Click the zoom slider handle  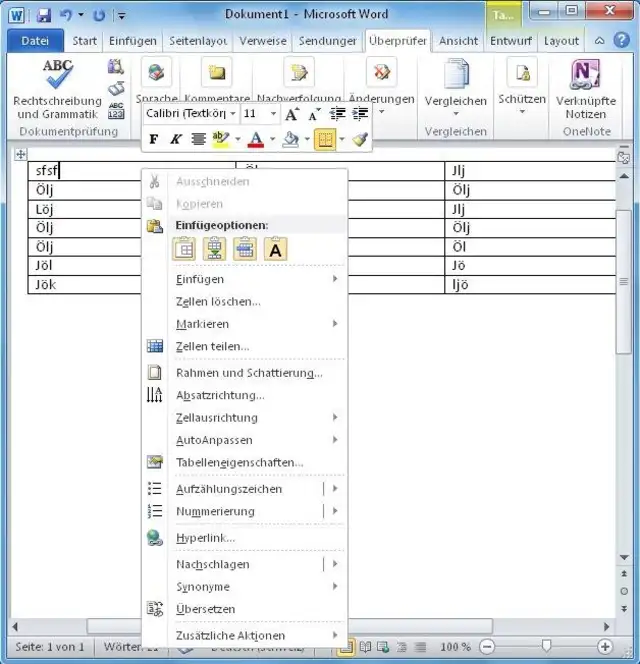(546, 646)
